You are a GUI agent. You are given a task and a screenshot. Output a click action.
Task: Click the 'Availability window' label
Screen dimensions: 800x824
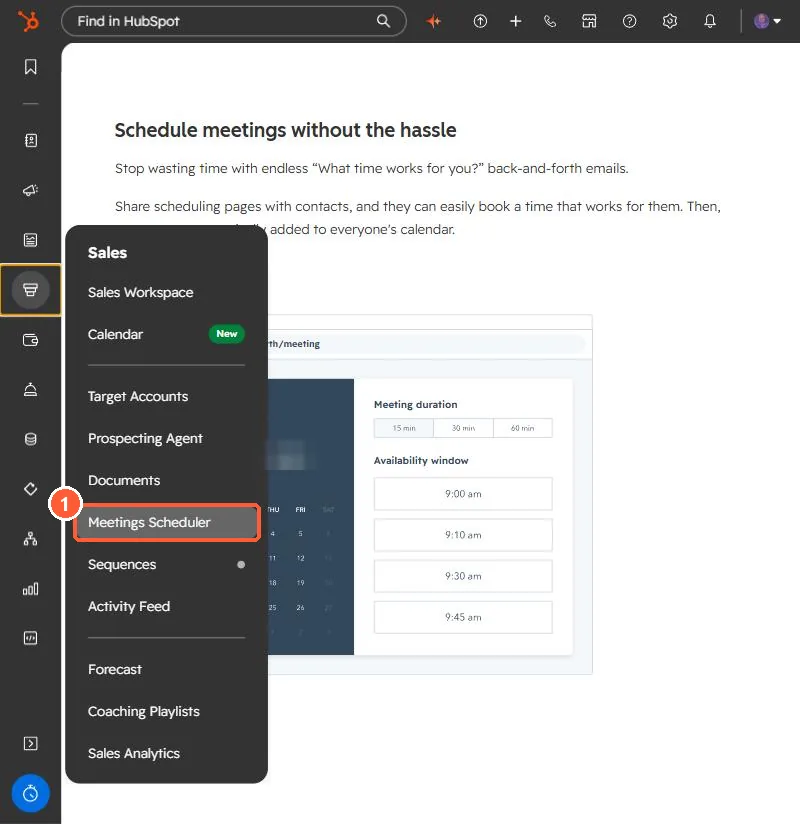[421, 460]
